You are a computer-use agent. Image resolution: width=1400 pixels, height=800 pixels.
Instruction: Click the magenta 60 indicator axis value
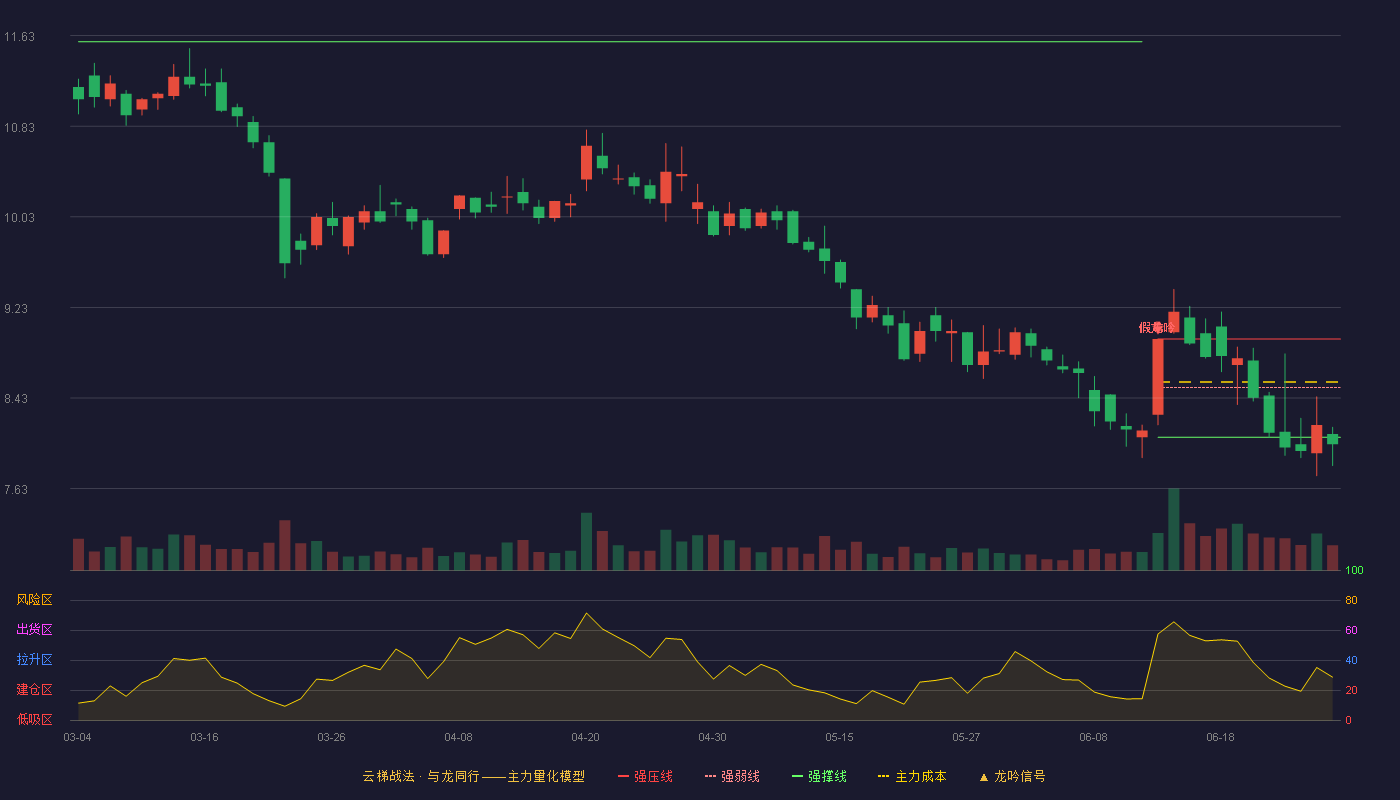[x=1351, y=630]
